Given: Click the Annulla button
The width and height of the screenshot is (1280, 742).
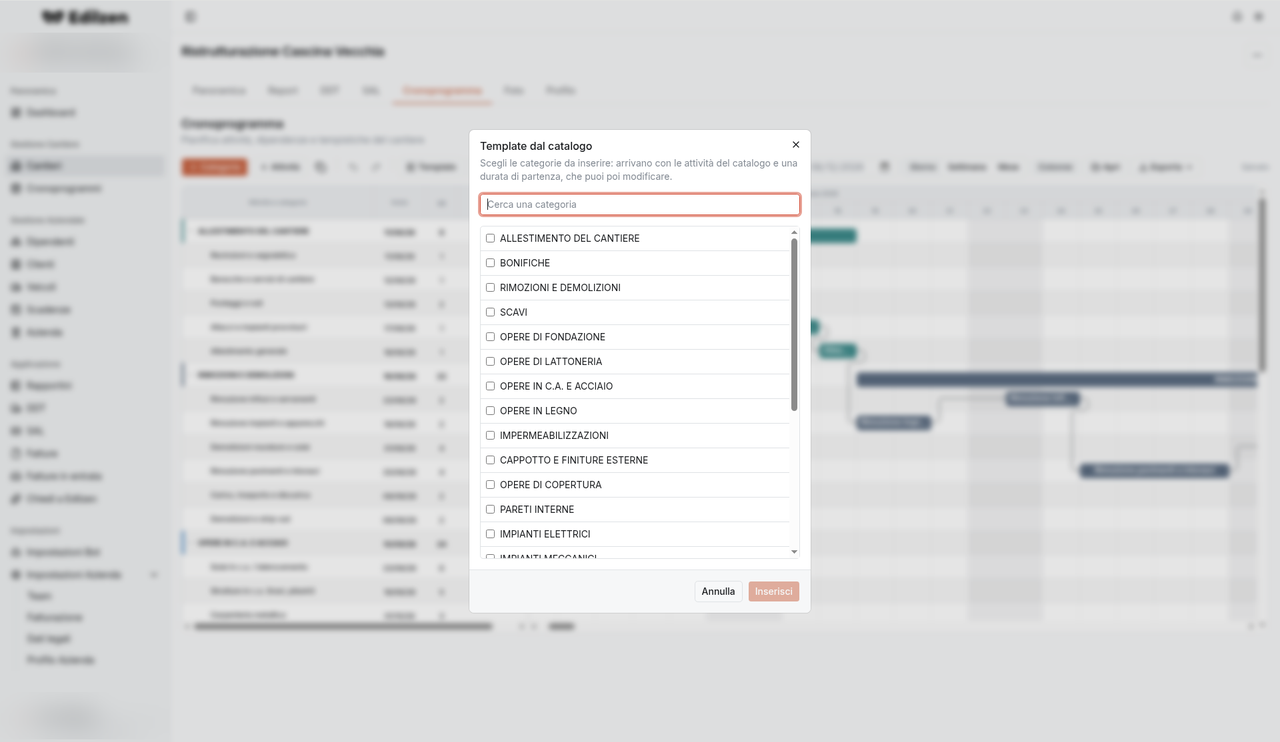Looking at the screenshot, I should click(x=718, y=591).
